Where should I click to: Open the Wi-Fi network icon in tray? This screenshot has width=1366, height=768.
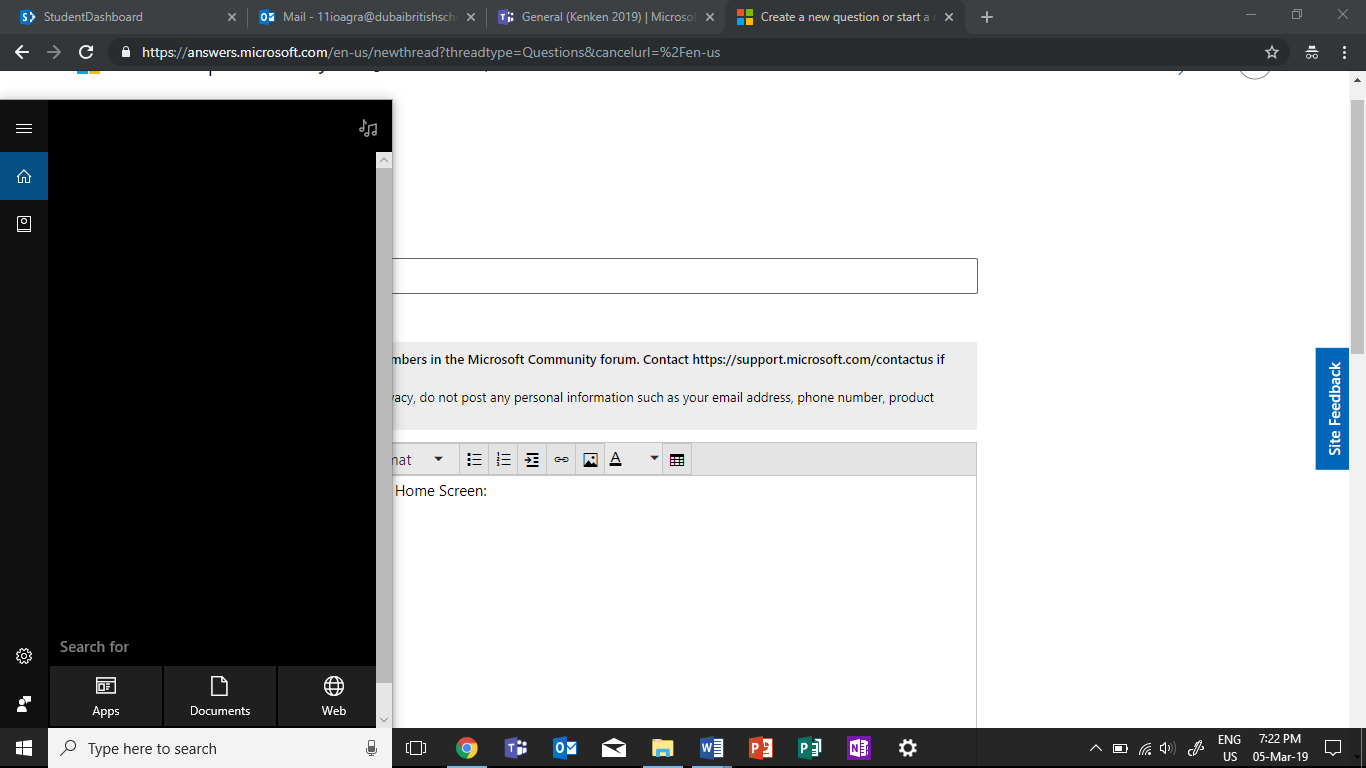coord(1145,748)
